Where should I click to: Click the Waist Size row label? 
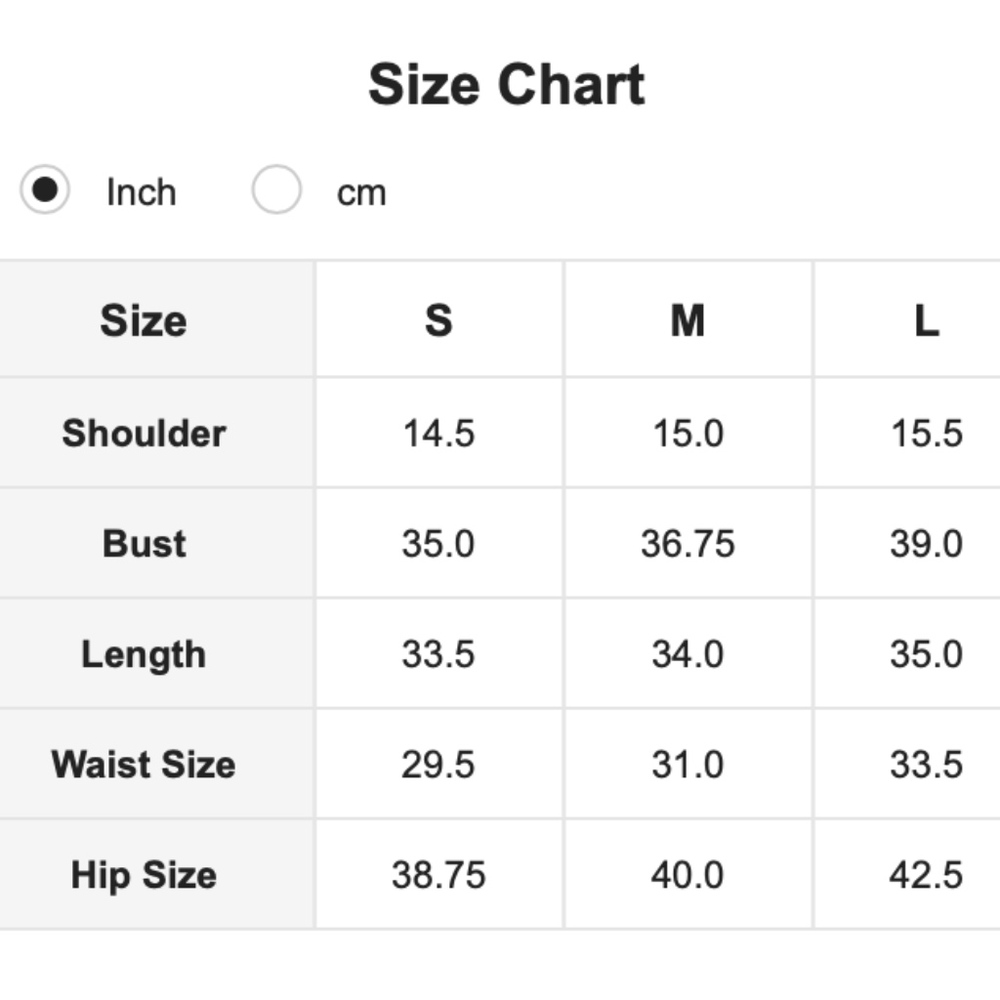coord(144,764)
